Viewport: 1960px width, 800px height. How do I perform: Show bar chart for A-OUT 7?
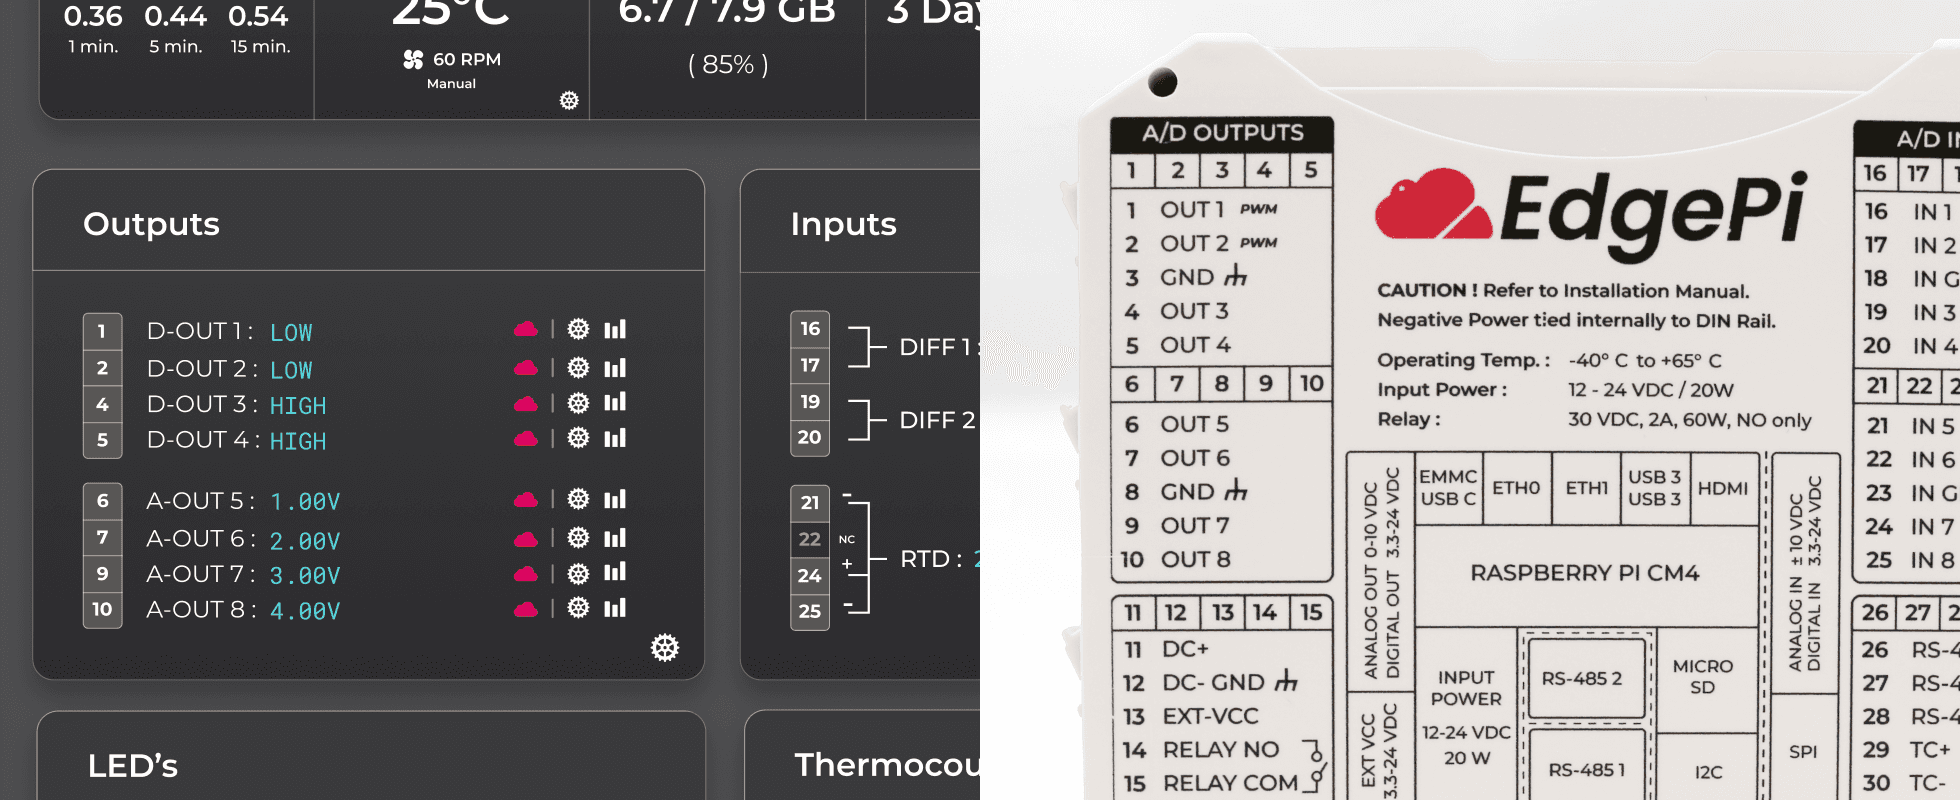(x=615, y=572)
